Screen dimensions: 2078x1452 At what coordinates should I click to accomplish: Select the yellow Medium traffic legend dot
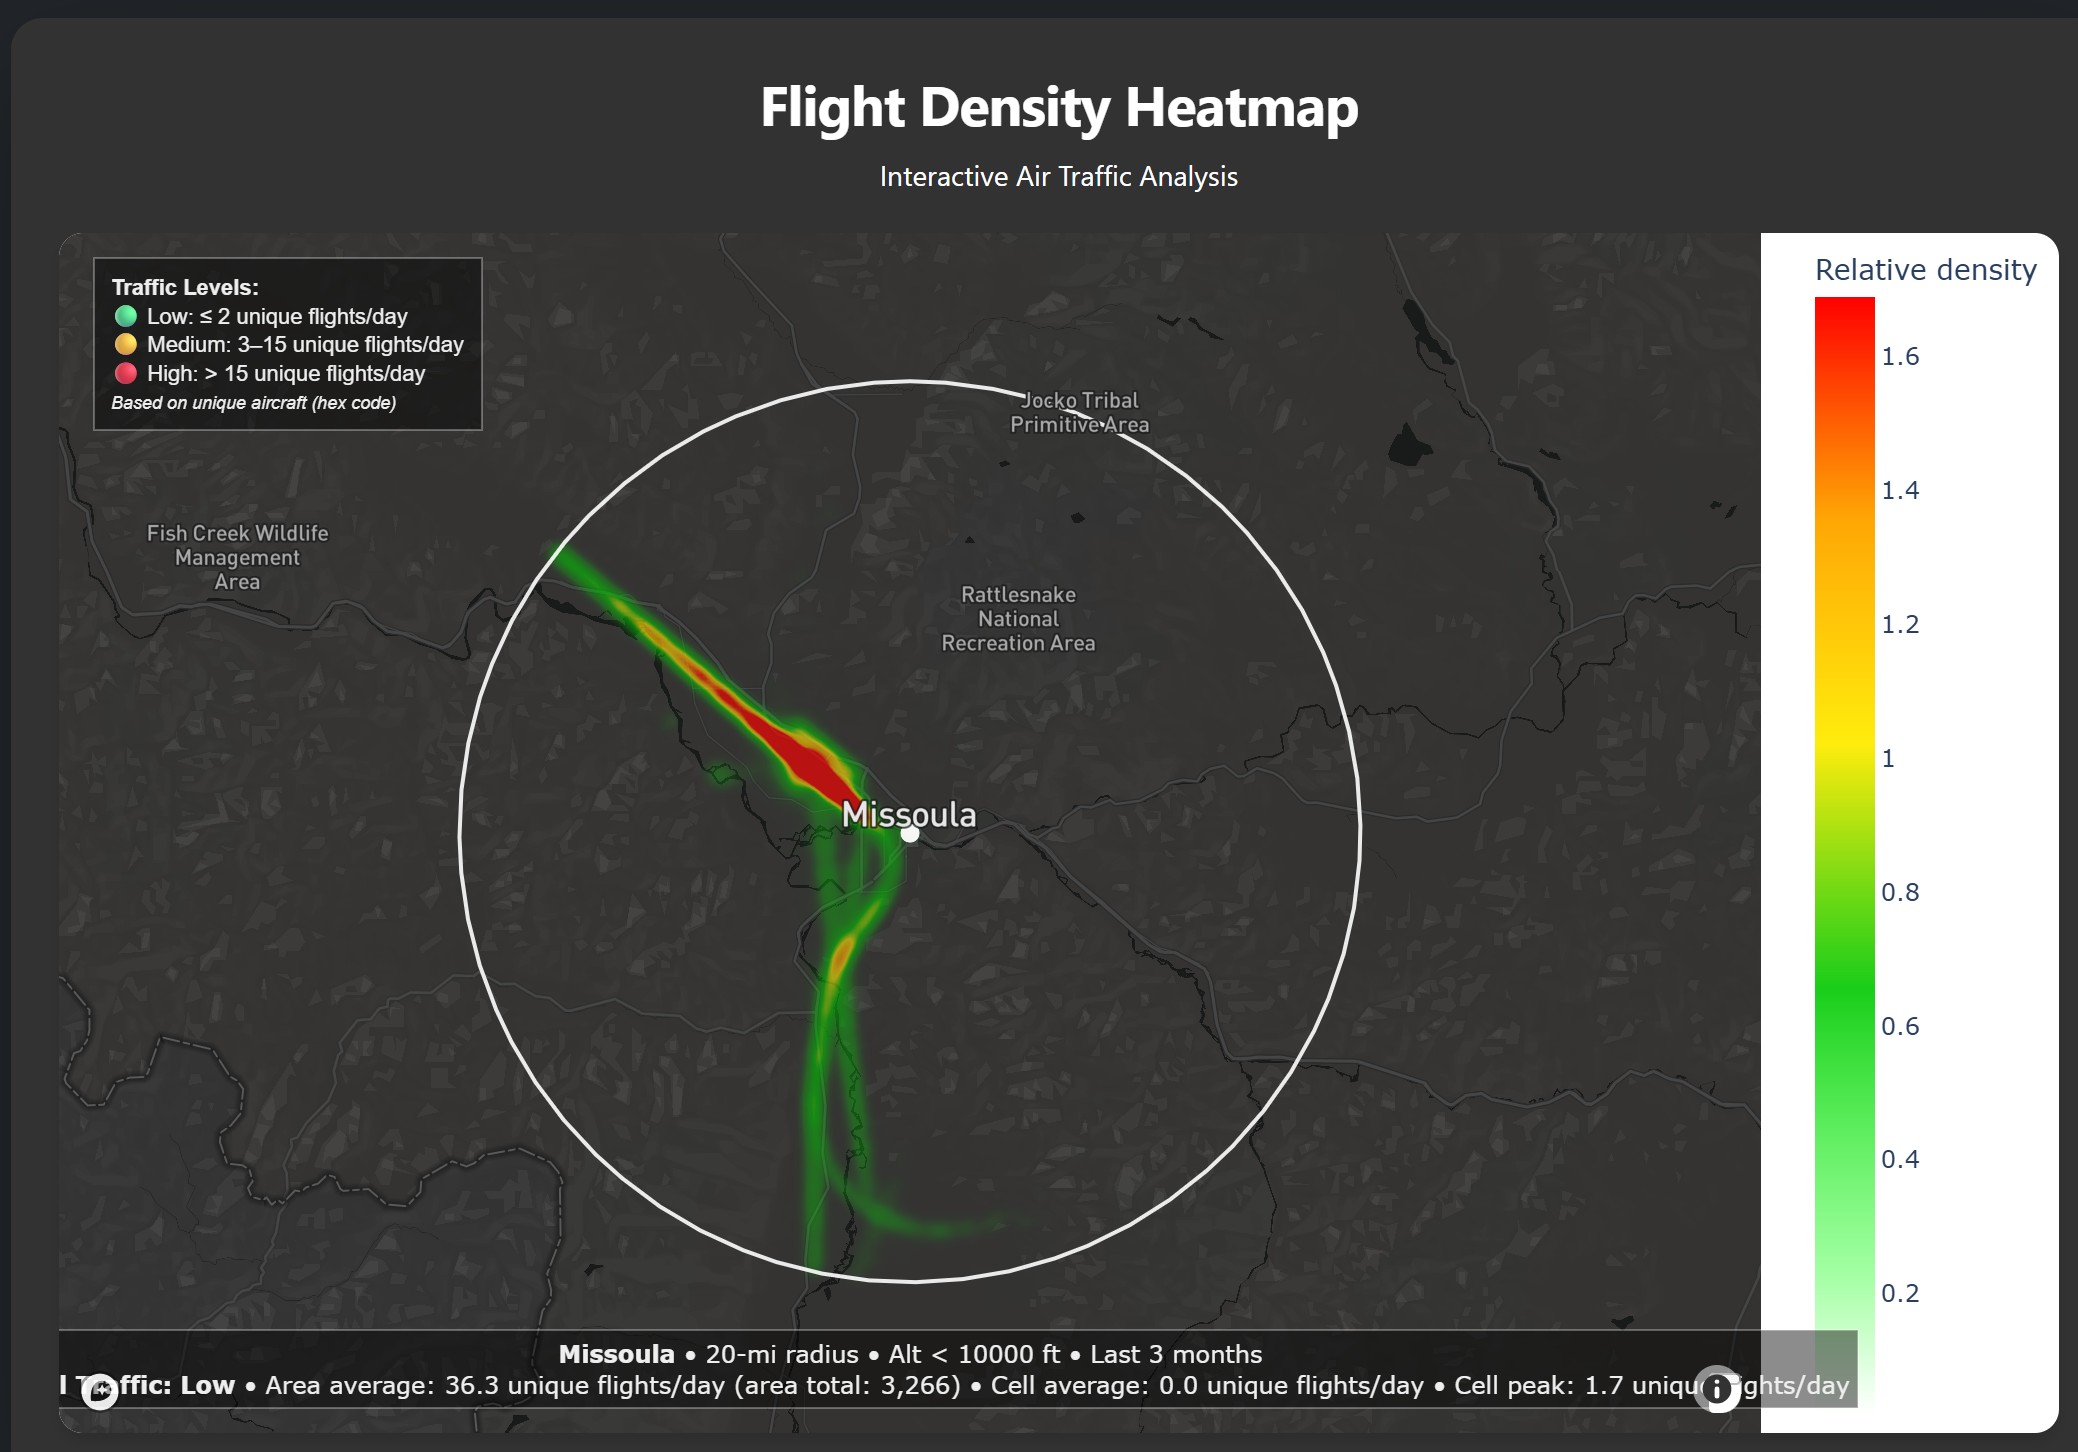[x=126, y=344]
